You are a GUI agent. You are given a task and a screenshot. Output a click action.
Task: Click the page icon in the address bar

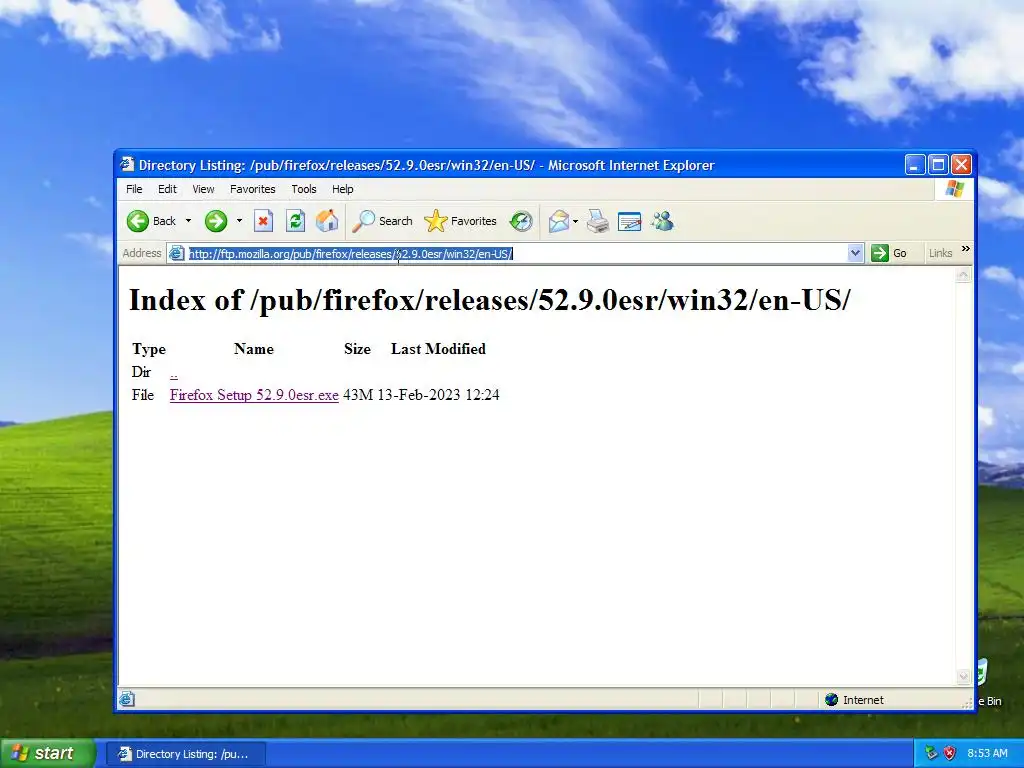pos(176,253)
